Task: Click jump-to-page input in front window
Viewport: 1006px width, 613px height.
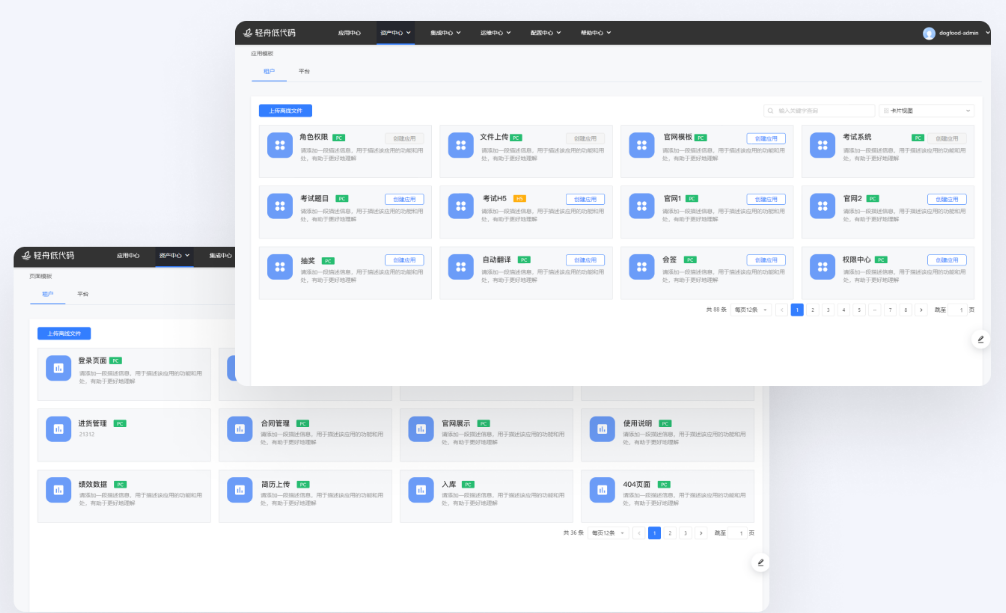Action: point(958,310)
